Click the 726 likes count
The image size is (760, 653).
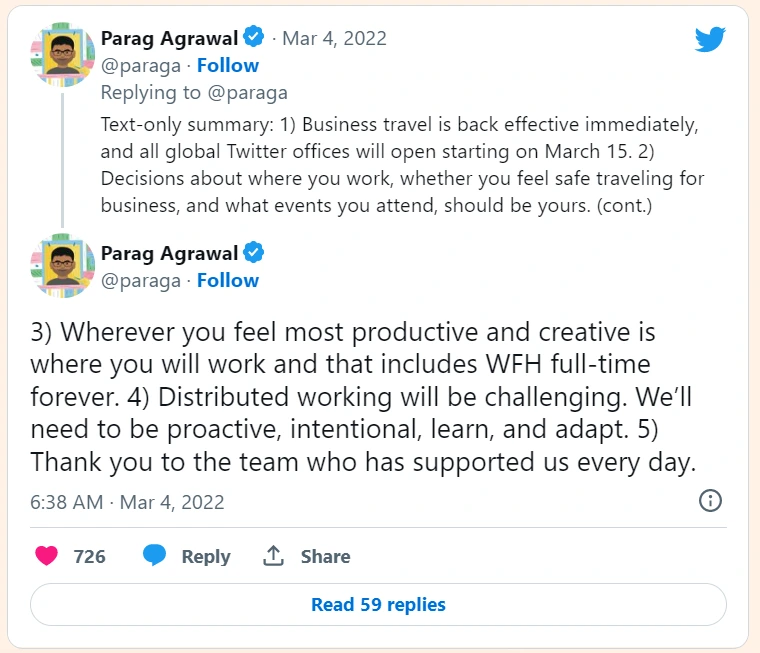[90, 556]
